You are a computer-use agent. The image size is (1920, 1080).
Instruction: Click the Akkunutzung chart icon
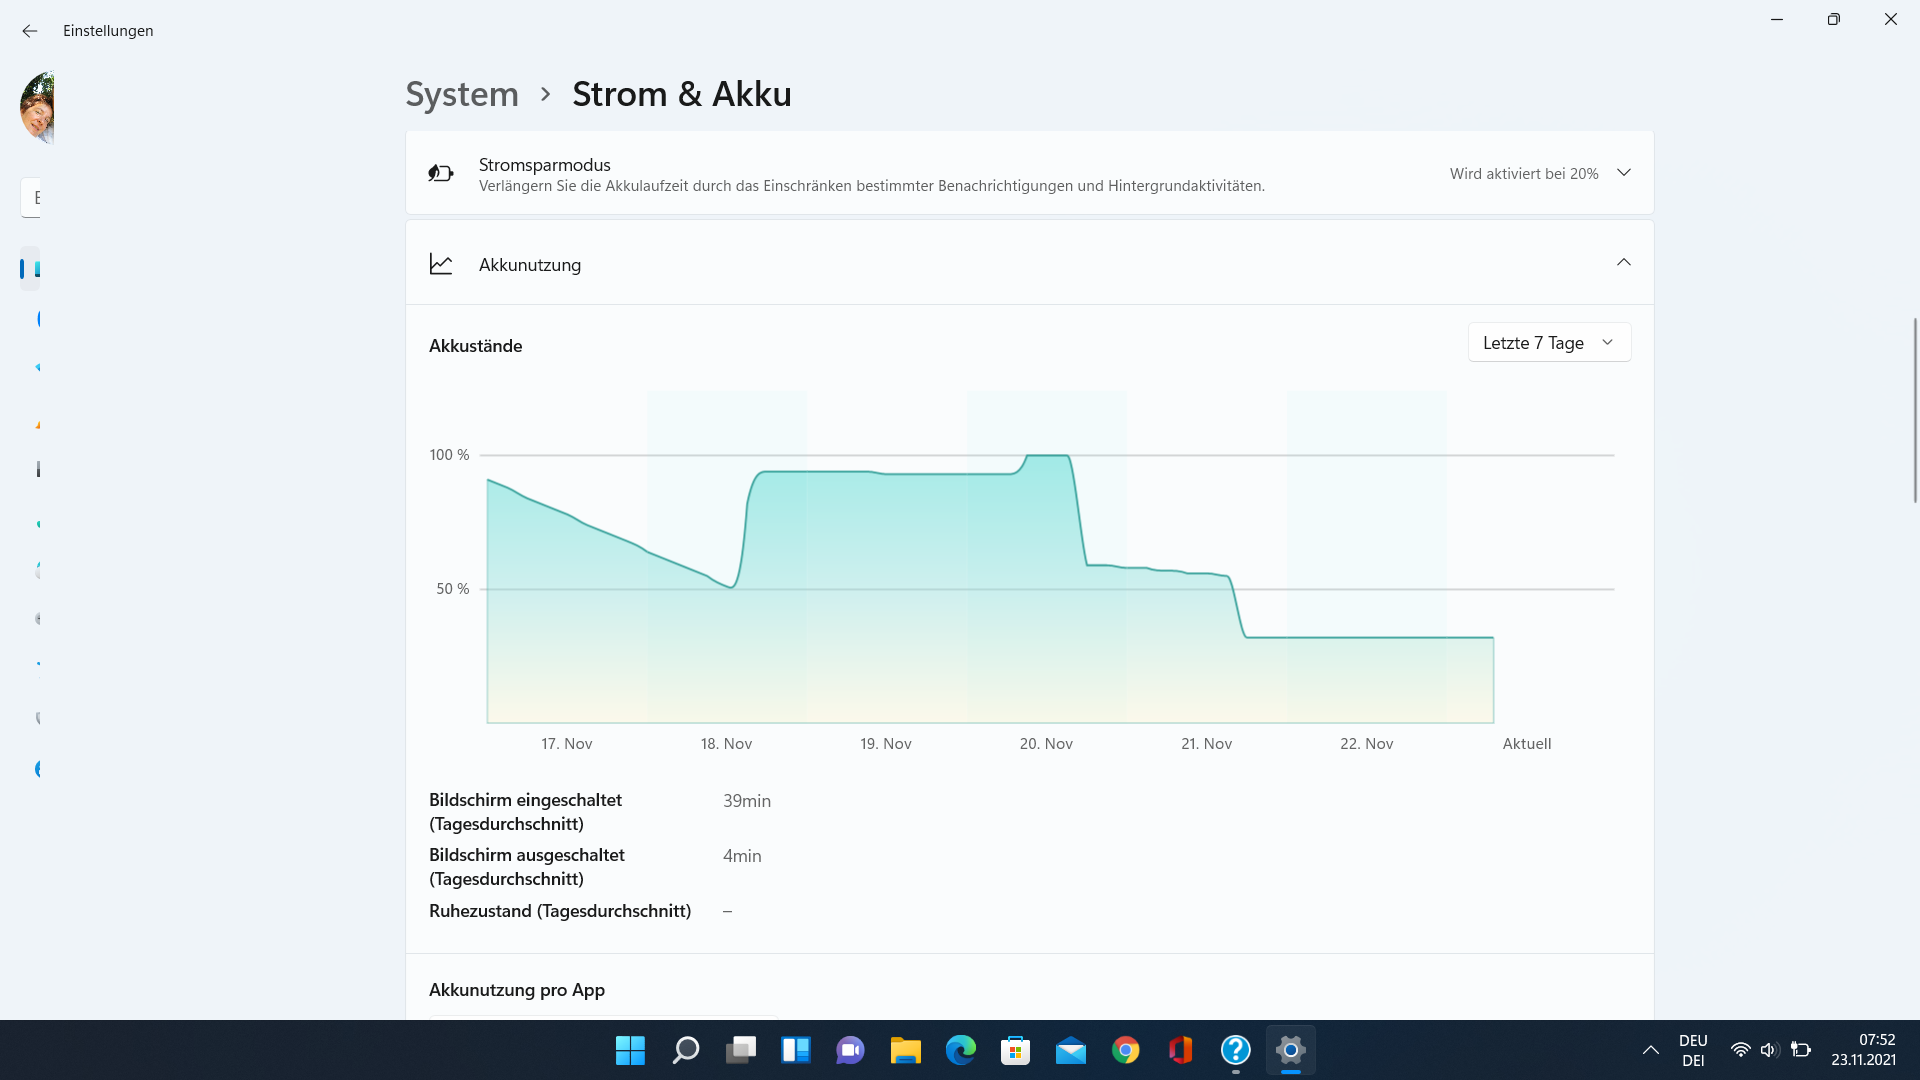pyautogui.click(x=441, y=264)
